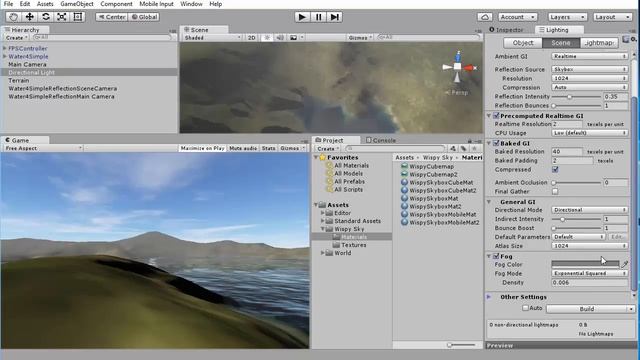Open the Layout dropdown
The height and width of the screenshot is (360, 640).
[x=612, y=17]
